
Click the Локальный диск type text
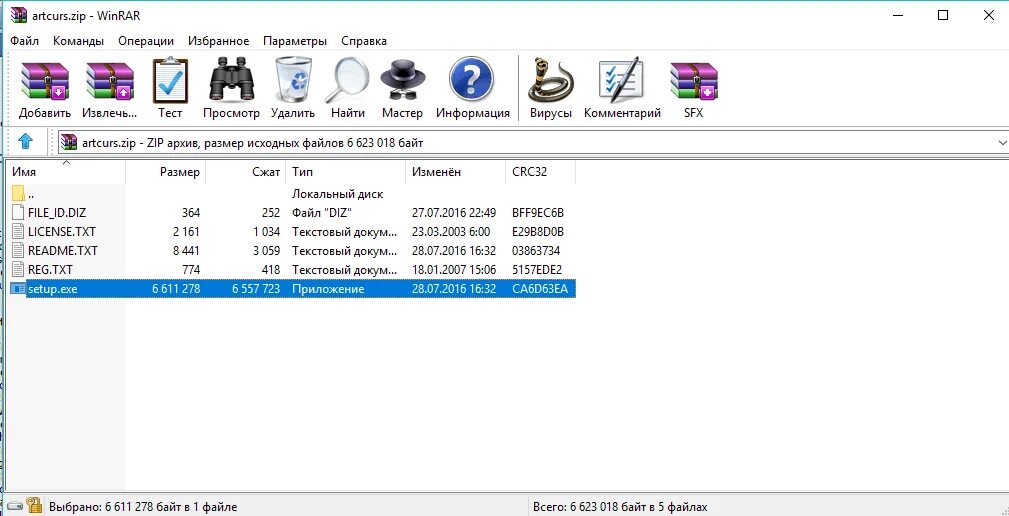[338, 194]
